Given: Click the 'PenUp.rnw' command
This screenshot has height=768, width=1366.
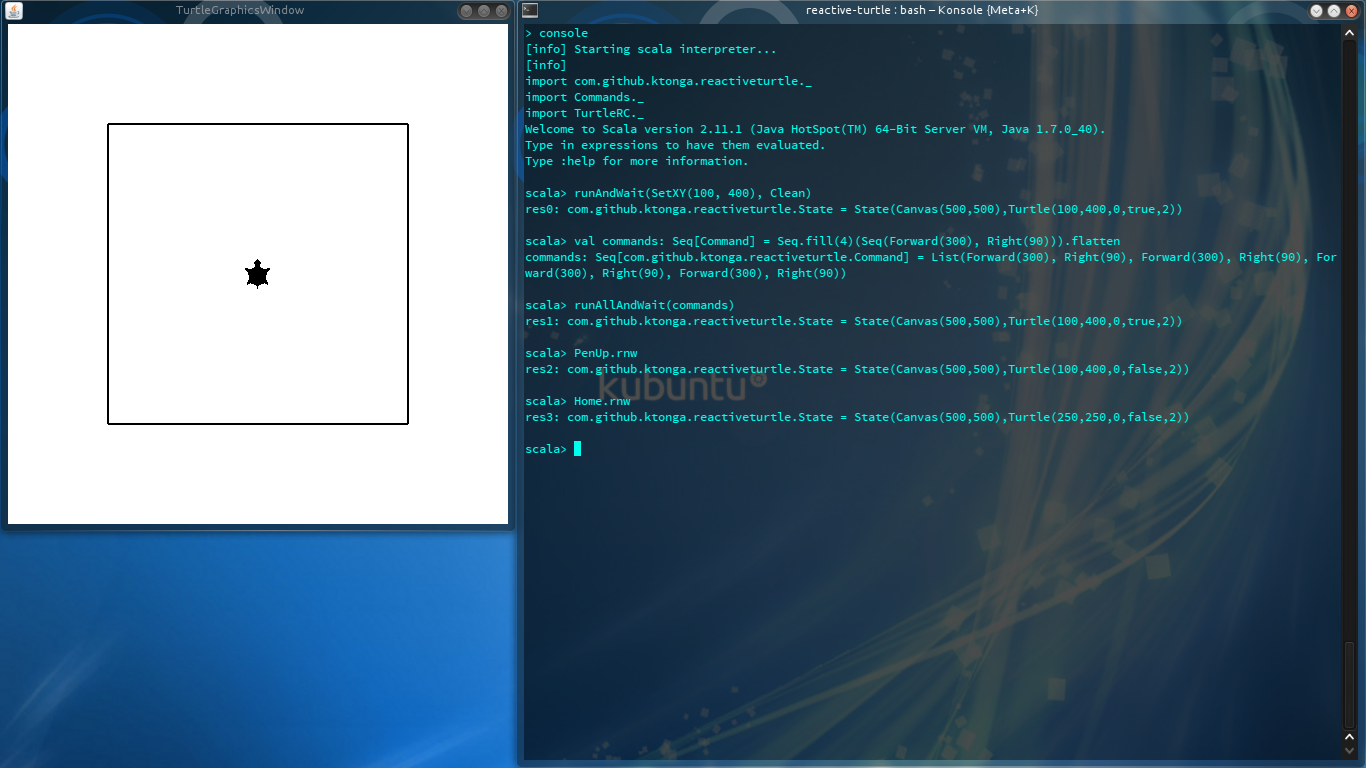Looking at the screenshot, I should [605, 353].
